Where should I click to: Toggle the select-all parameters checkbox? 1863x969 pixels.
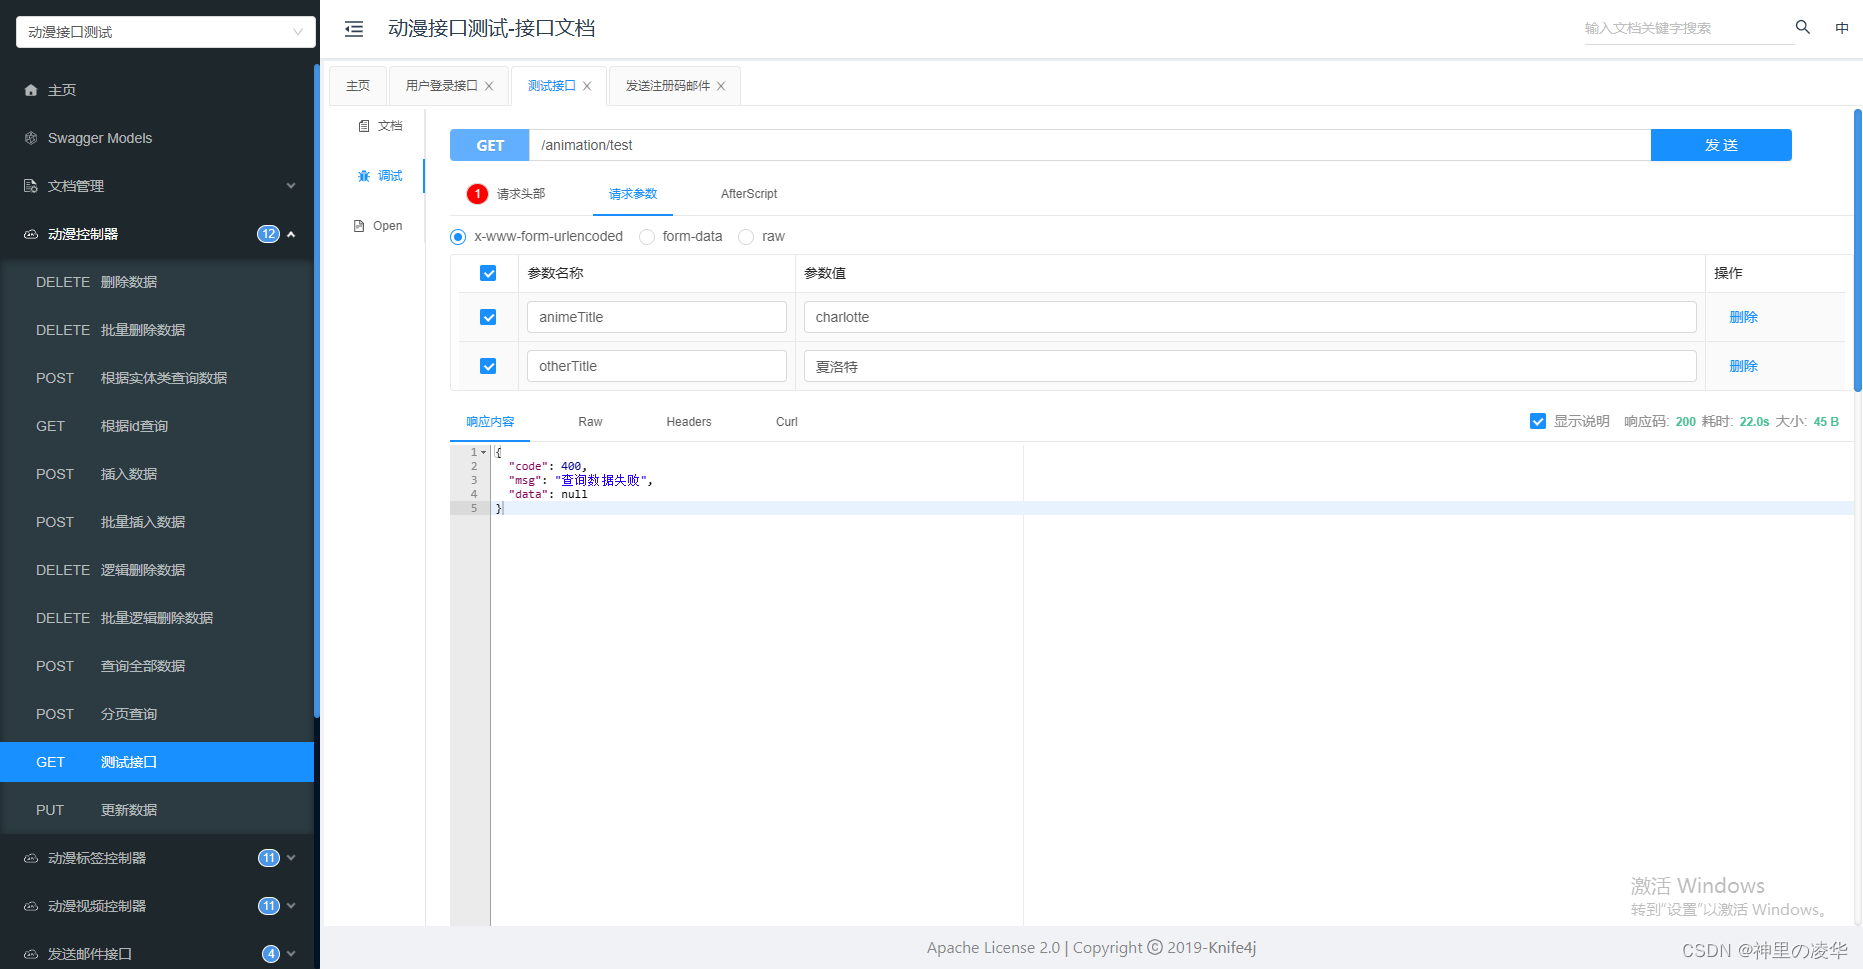pos(488,273)
